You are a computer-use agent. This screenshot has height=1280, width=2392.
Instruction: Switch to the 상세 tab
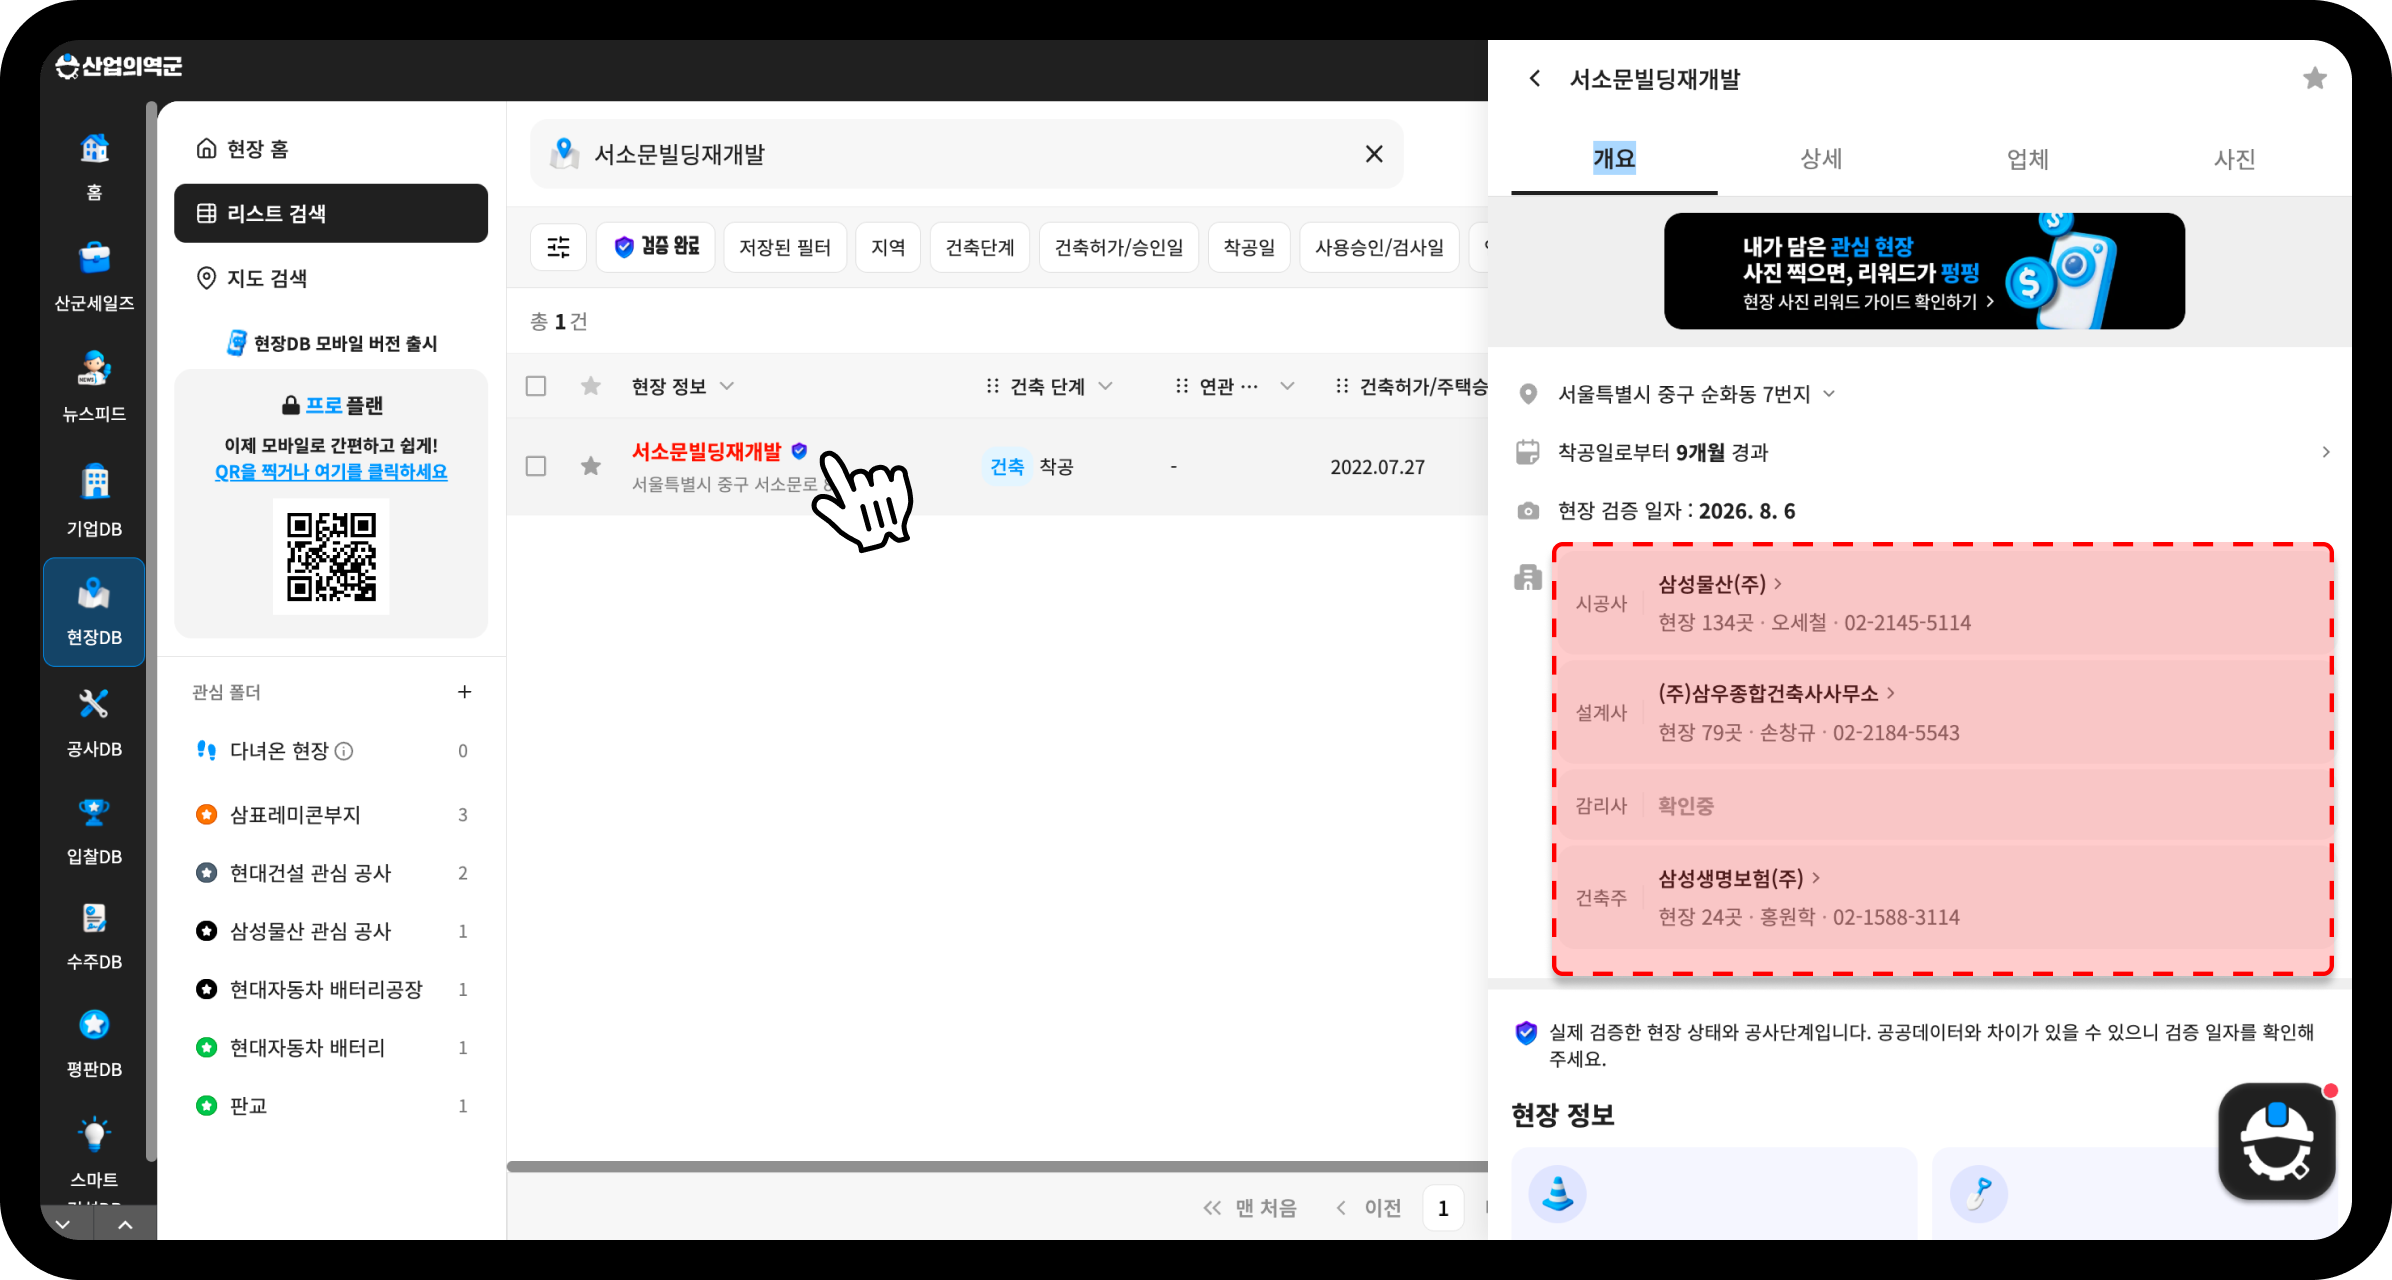[1821, 158]
